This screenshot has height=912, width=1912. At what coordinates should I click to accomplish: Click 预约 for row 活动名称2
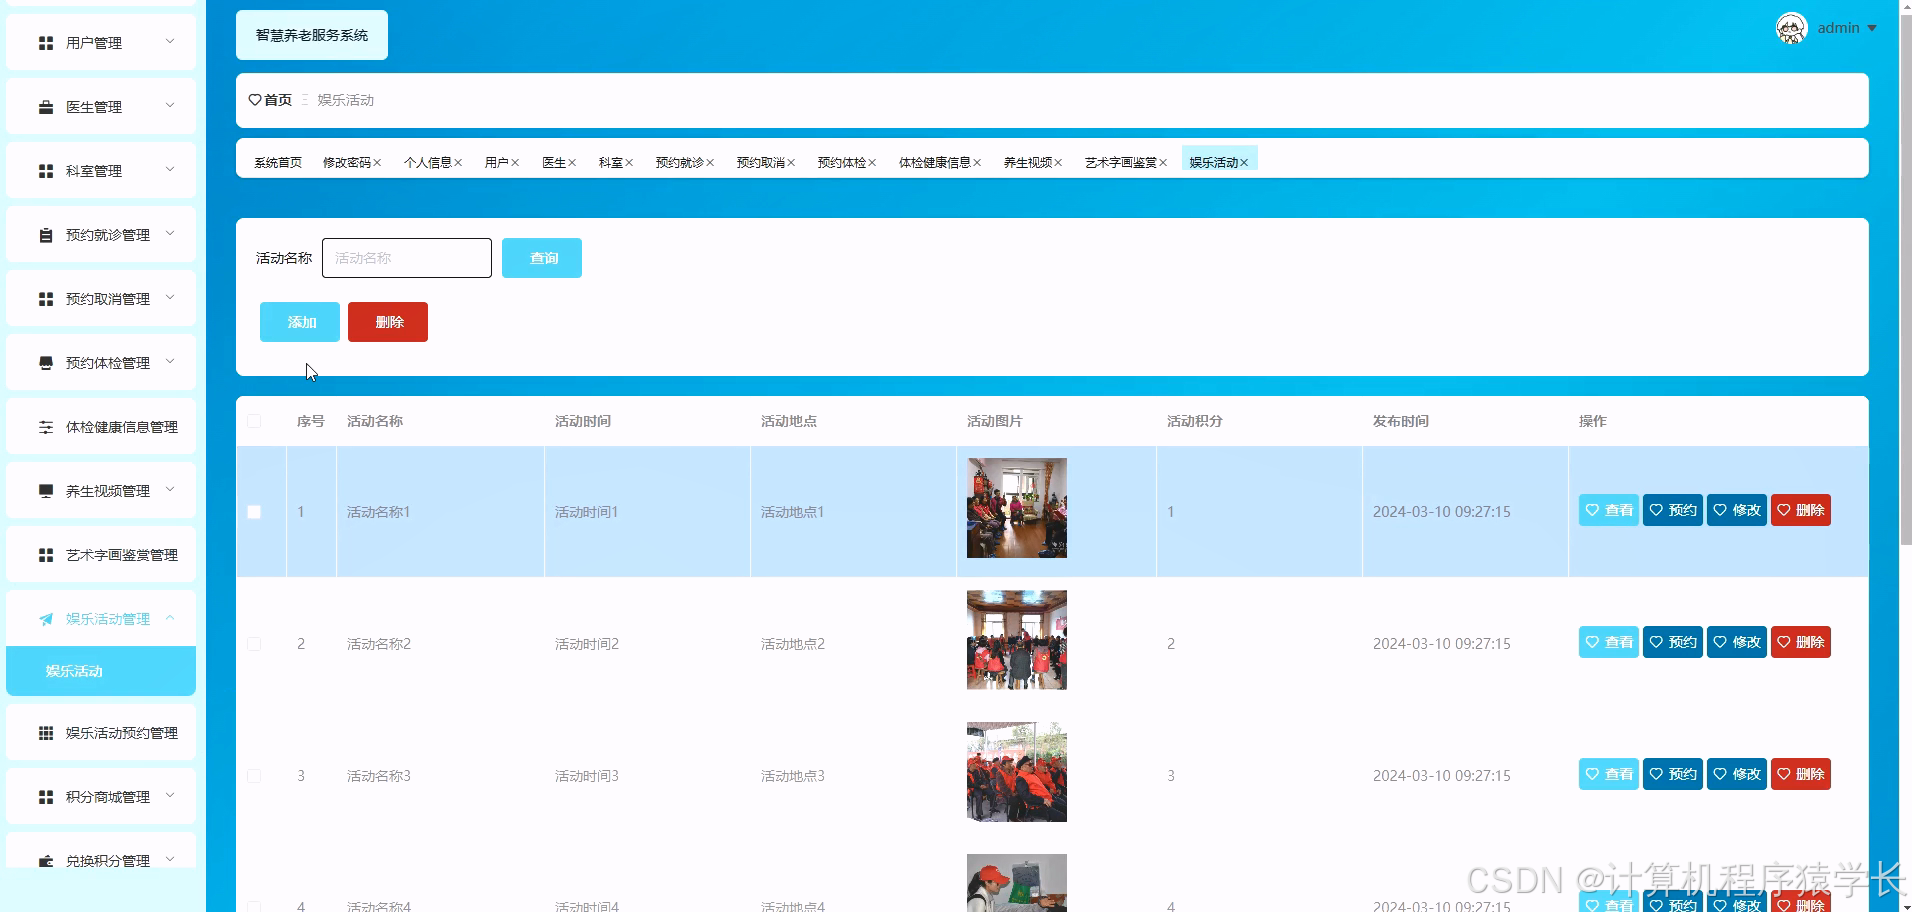[x=1672, y=642]
